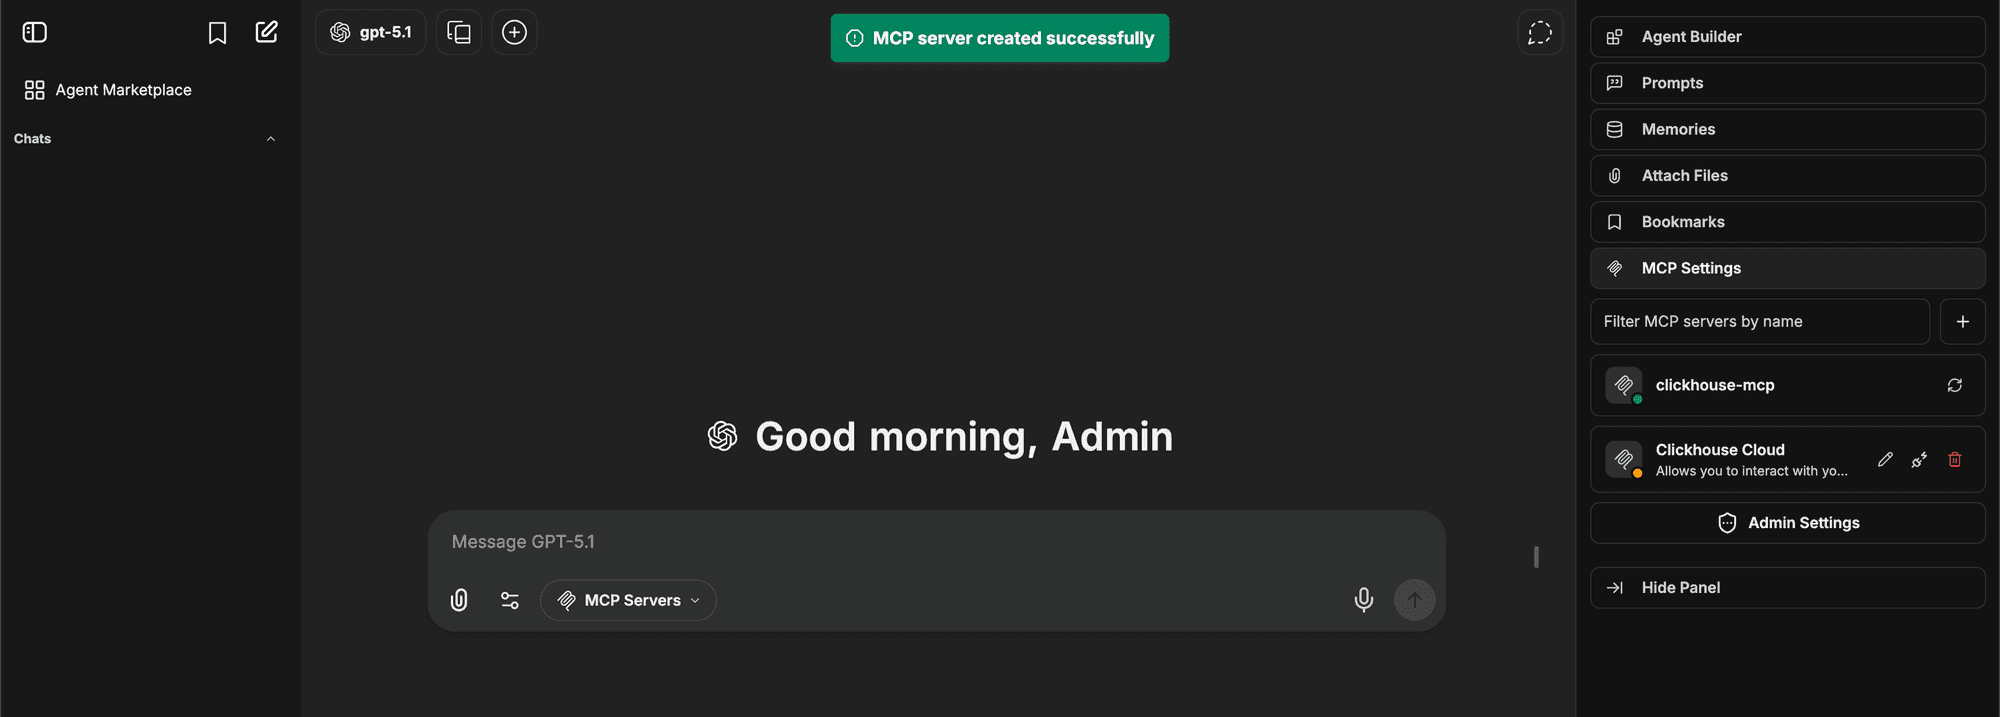Open Agent Builder panel
Screen dimensions: 2000x717
click(1788, 37)
